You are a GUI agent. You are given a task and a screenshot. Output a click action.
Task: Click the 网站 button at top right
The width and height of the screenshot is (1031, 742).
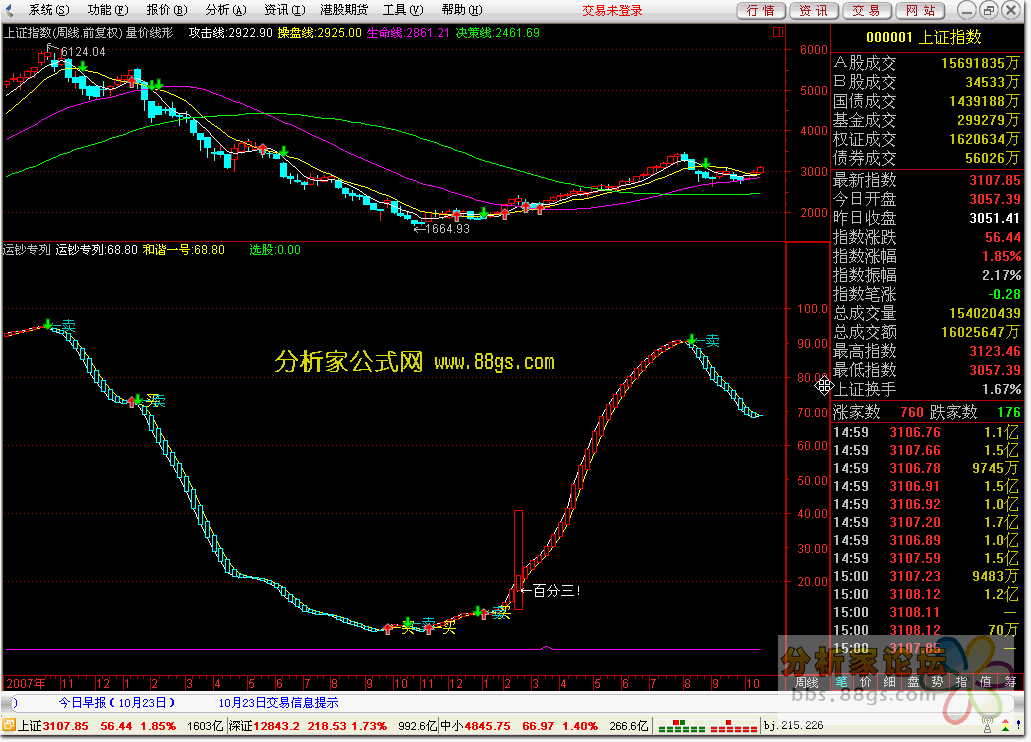tap(921, 11)
